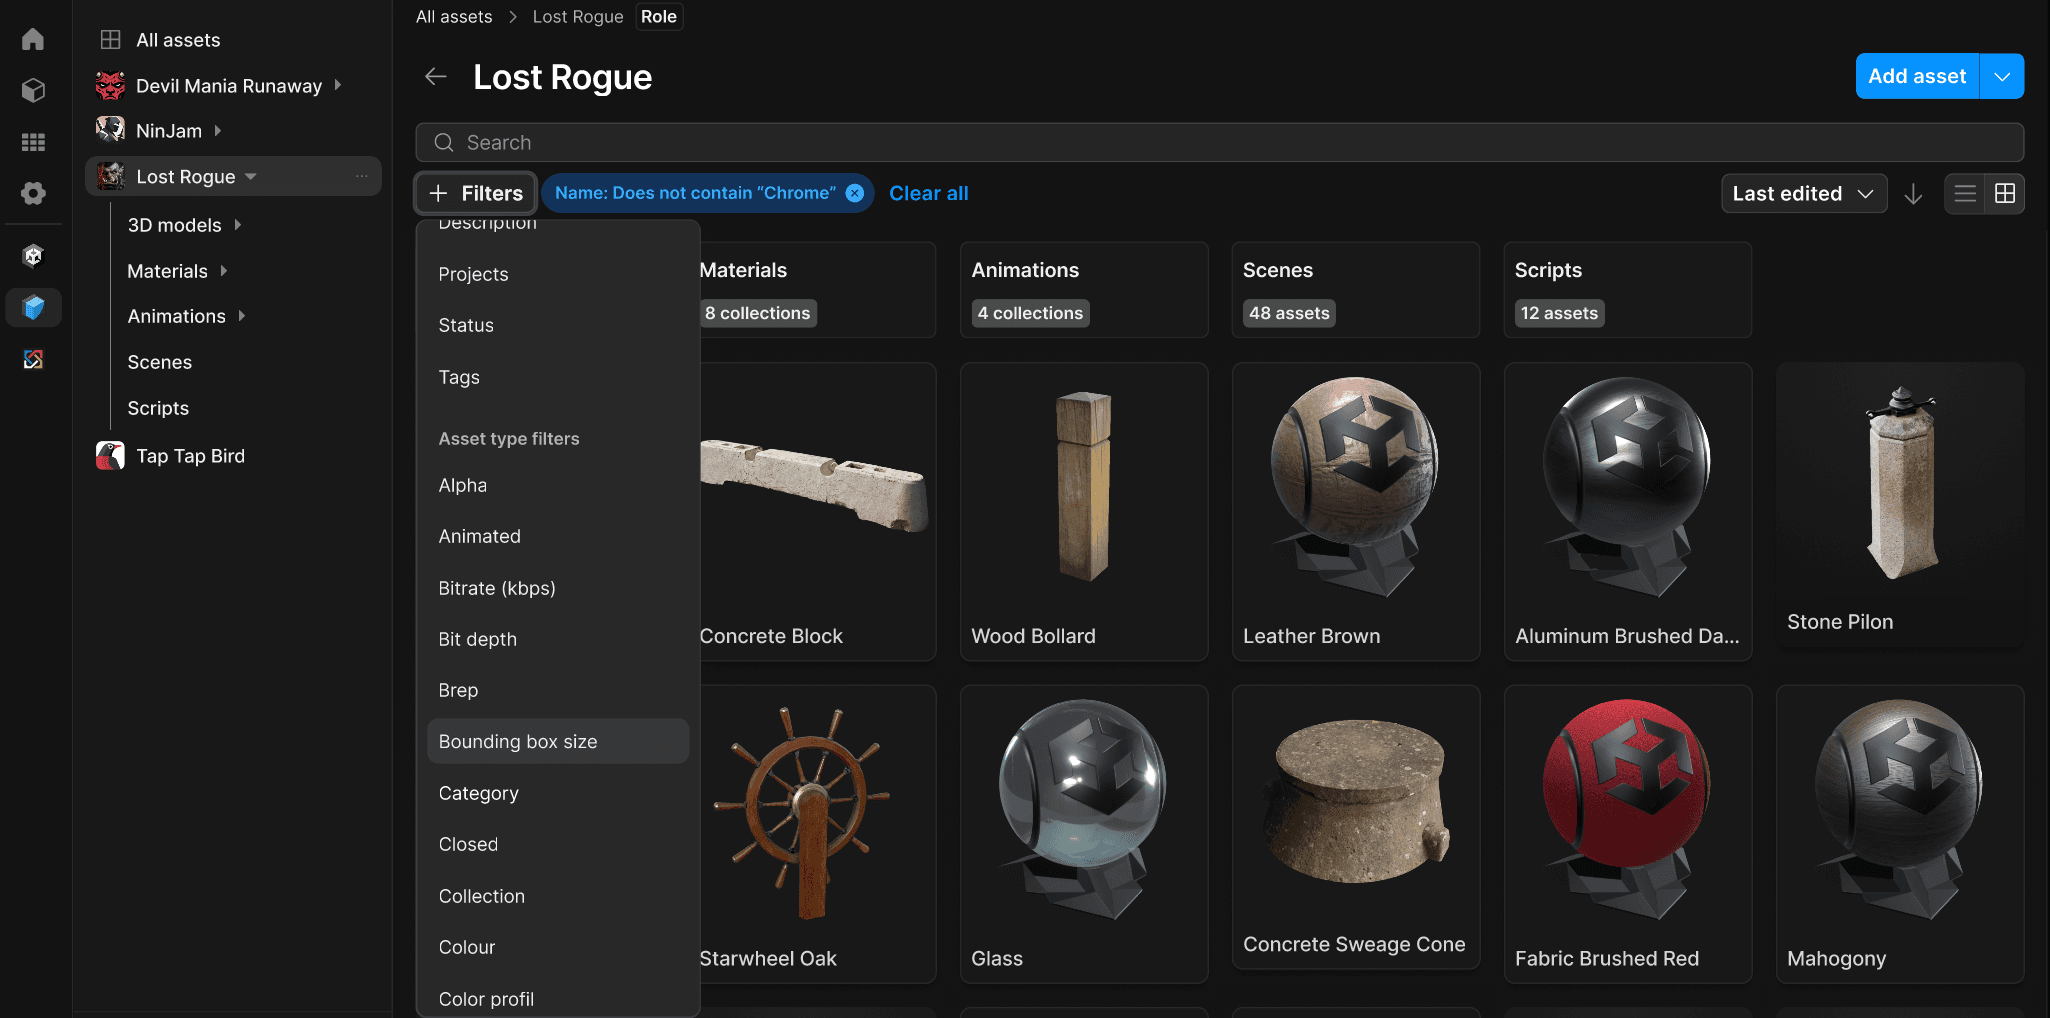Expand the Devil Mania Runaway project
This screenshot has height=1018, width=2050.
click(x=338, y=86)
